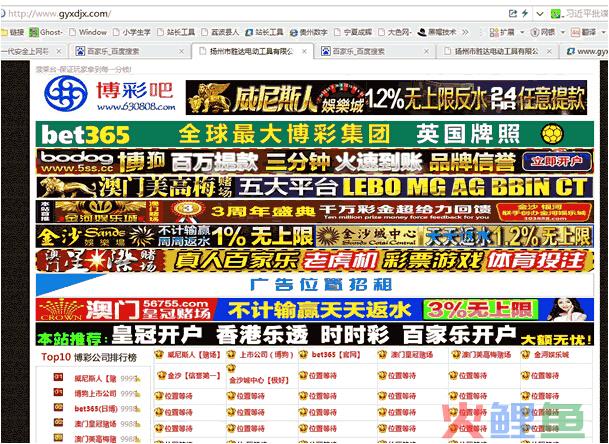Select 澳门皇冠赌场 in the Top10 list
Image resolution: width=609 pixels, height=444 pixels.
pyautogui.click(x=95, y=424)
